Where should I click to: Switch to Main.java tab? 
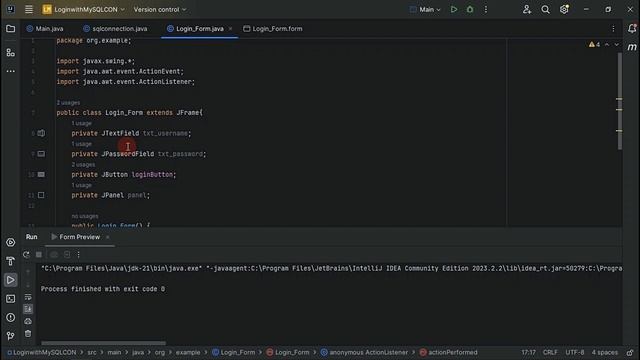coord(45,29)
